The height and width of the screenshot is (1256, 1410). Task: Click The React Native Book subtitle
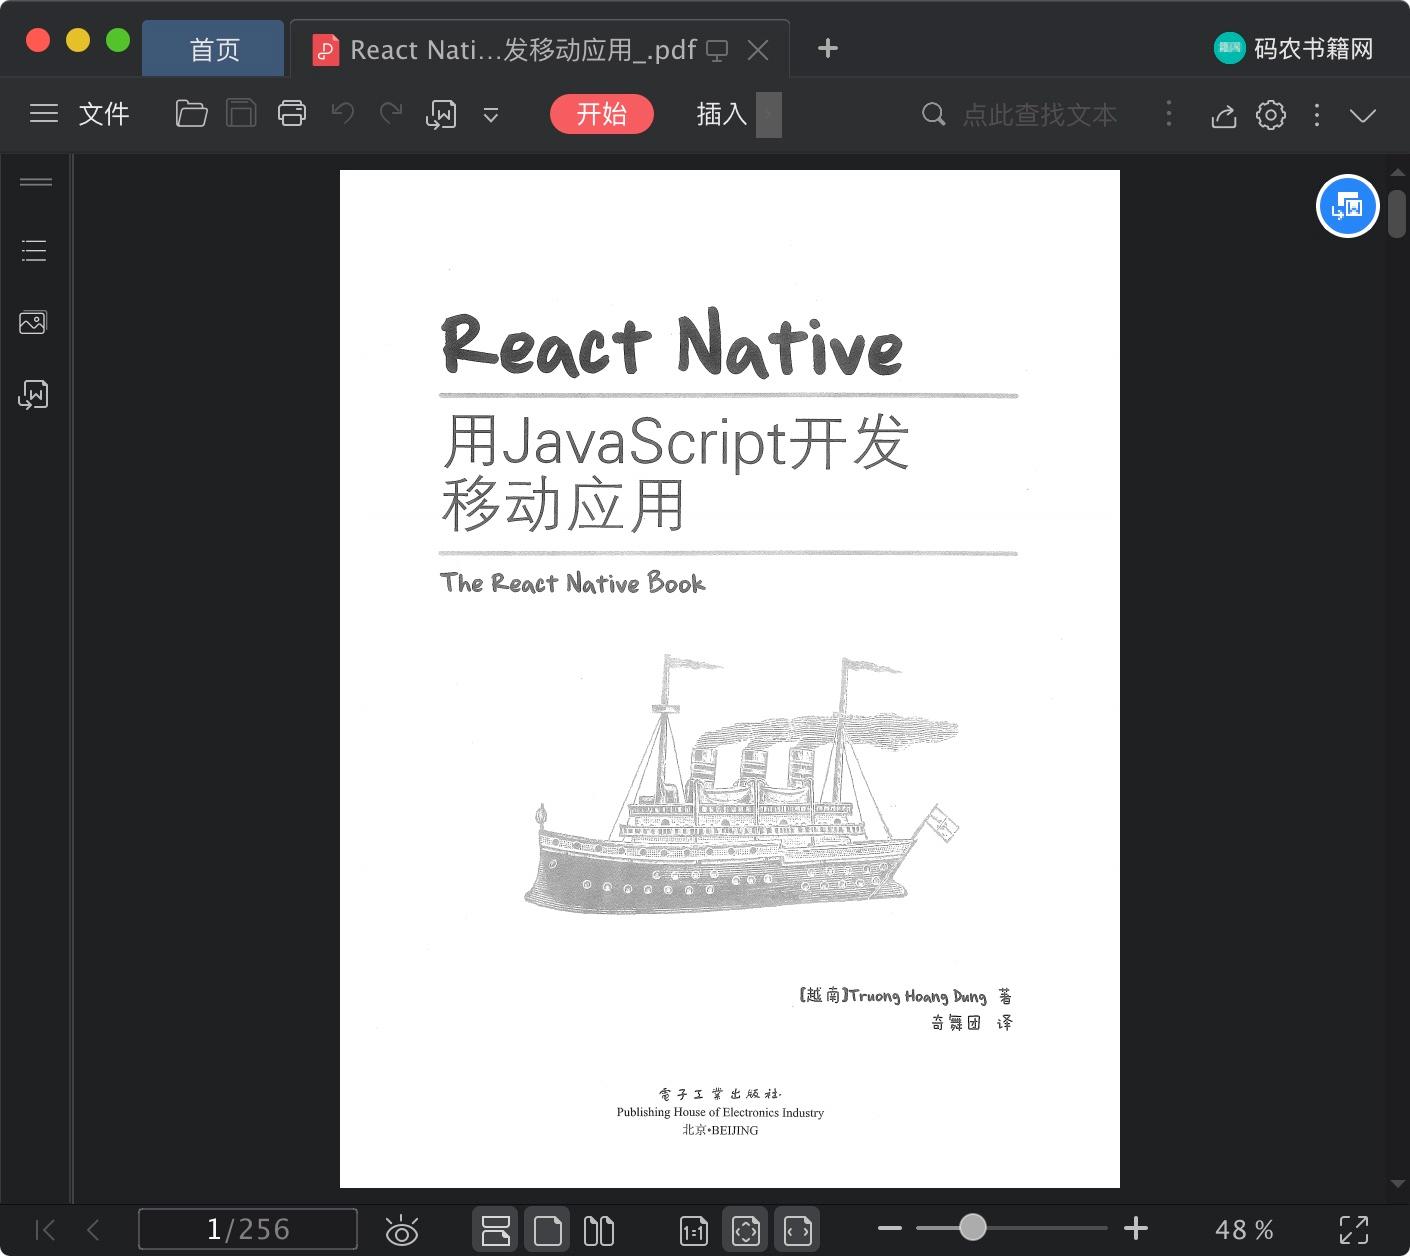pyautogui.click(x=573, y=583)
